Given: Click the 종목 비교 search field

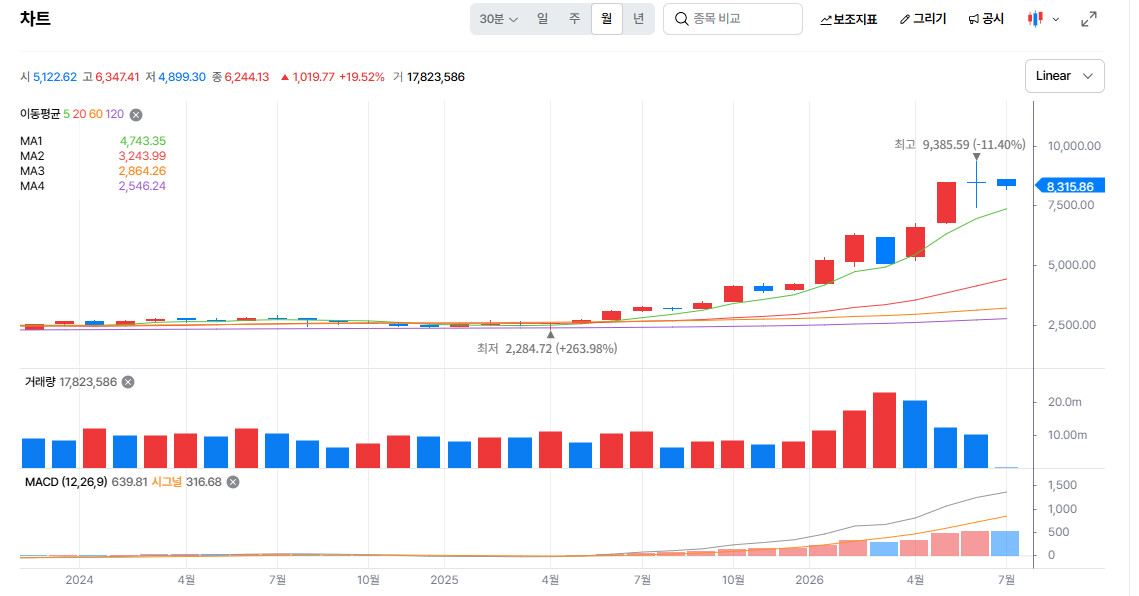Looking at the screenshot, I should (x=733, y=19).
